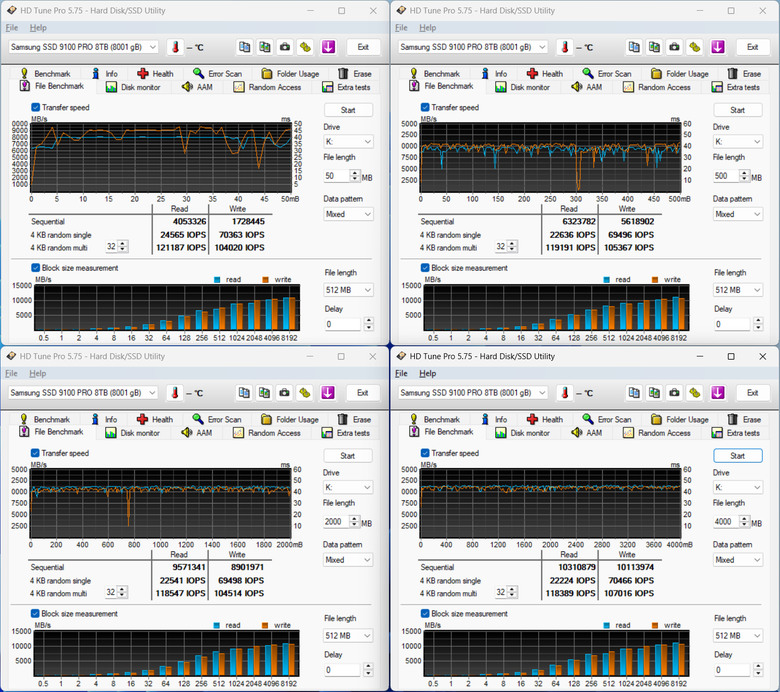Viewport: 780px width, 692px height.
Task: Open Drive K: dropdown in top-left window
Action: 348,142
